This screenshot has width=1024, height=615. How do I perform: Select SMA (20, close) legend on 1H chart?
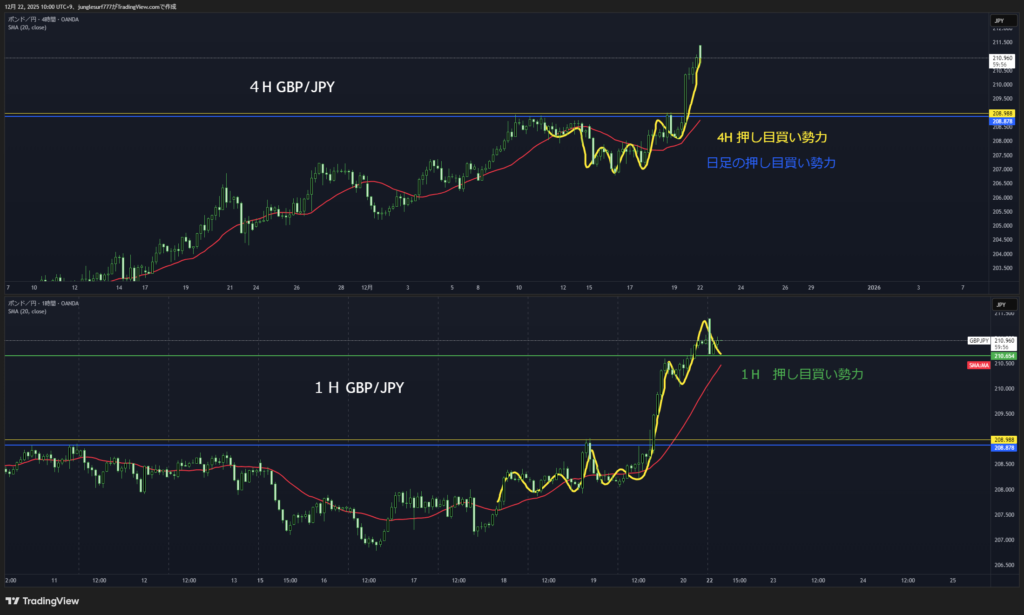27,311
